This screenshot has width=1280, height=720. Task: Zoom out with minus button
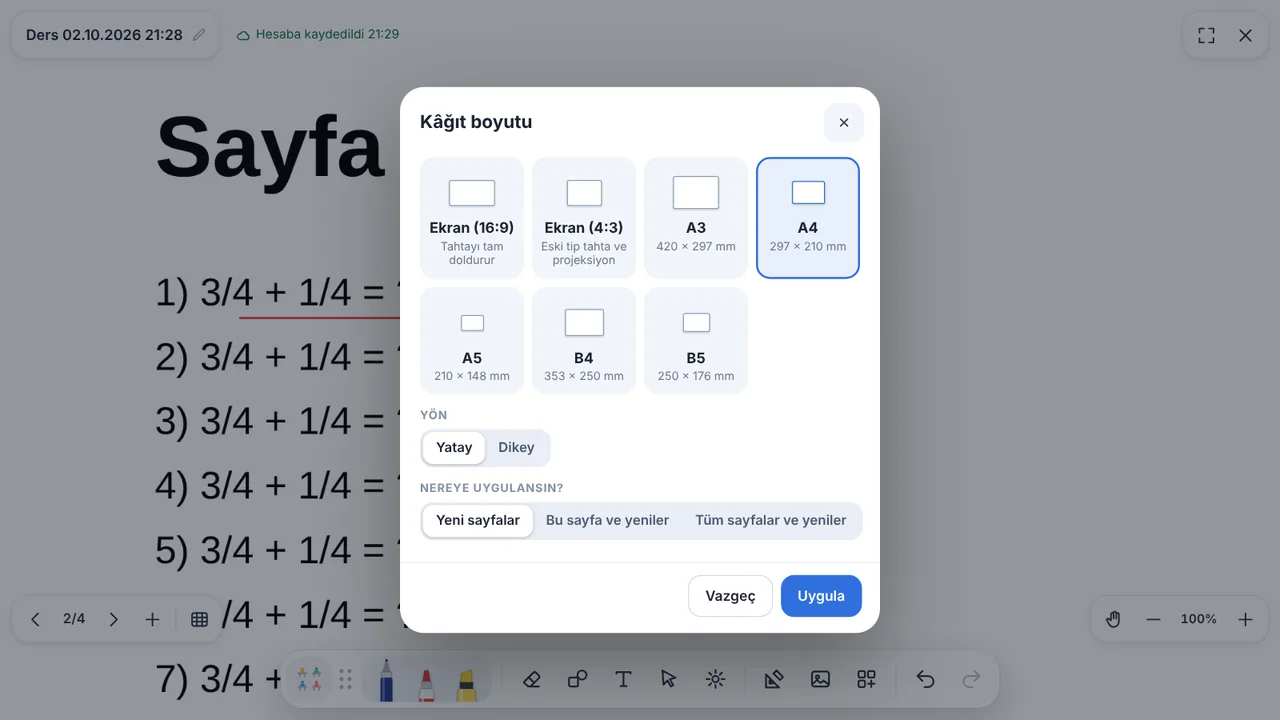coord(1153,619)
